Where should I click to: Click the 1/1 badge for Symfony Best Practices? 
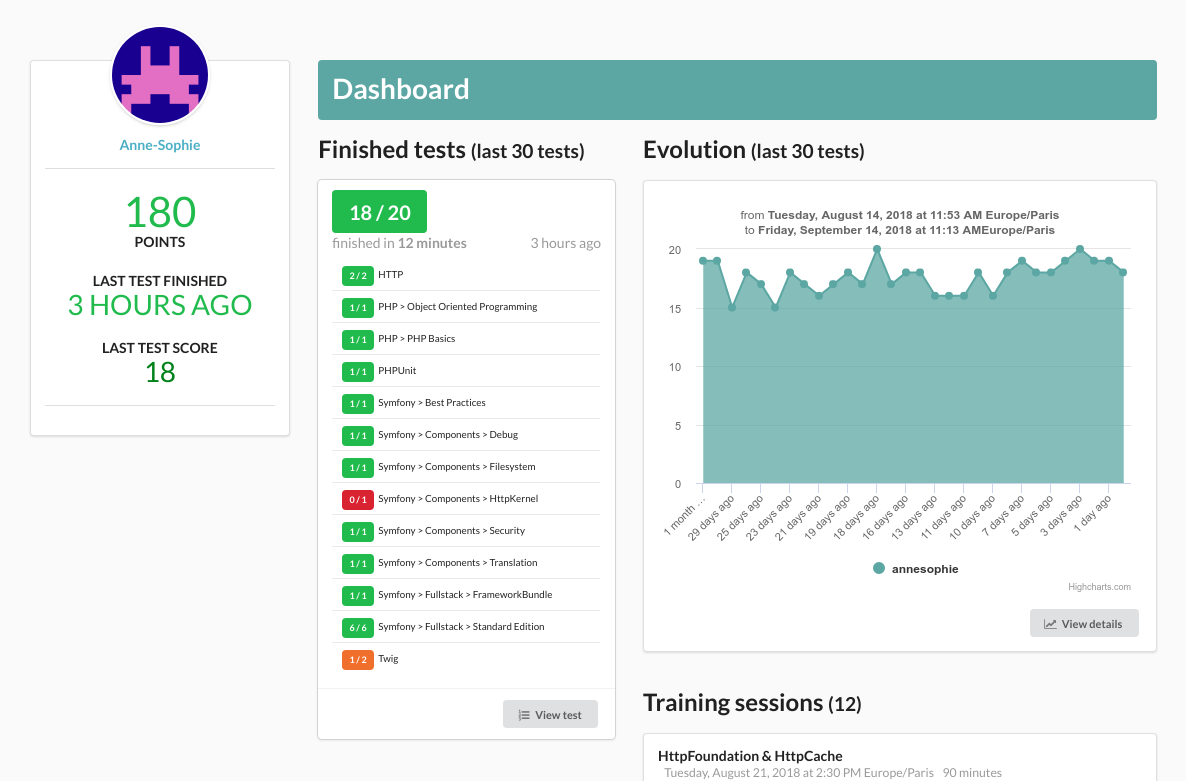[357, 403]
